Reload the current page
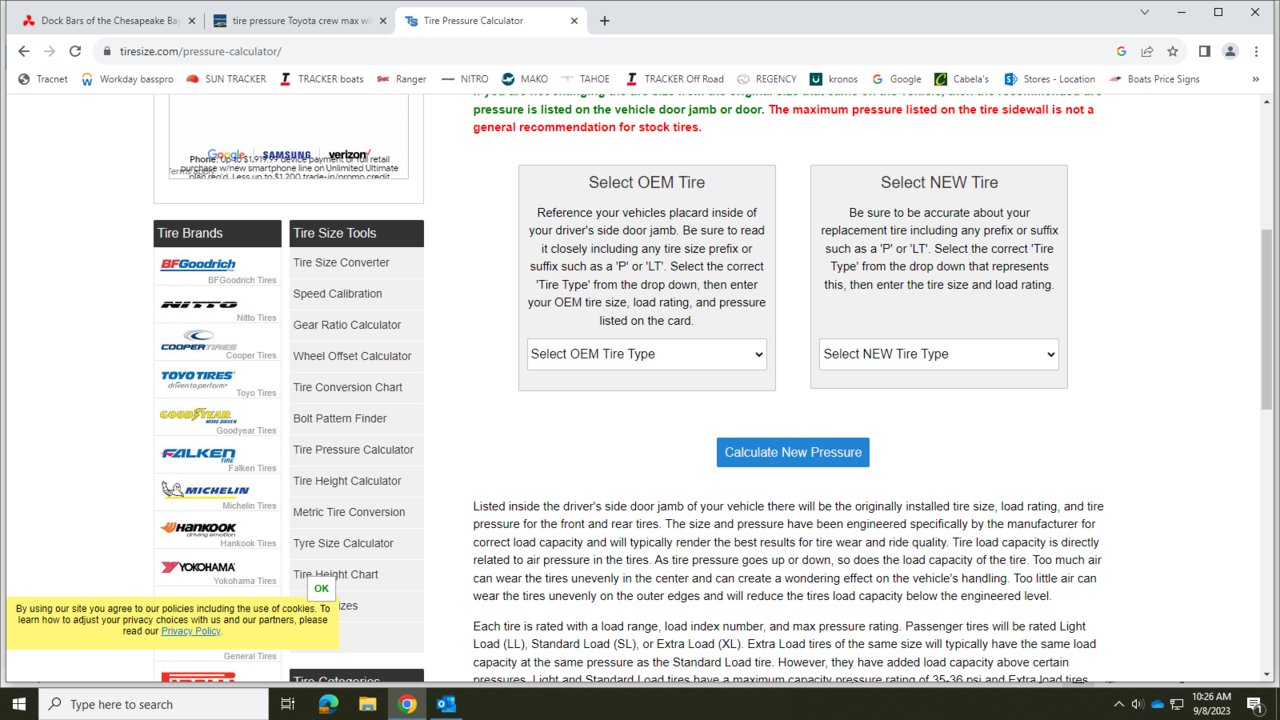This screenshot has height=720, width=1280. 75,51
